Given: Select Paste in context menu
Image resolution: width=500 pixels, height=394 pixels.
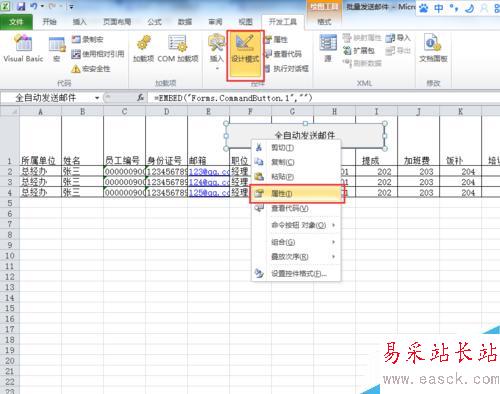Looking at the screenshot, I should [x=296, y=177].
